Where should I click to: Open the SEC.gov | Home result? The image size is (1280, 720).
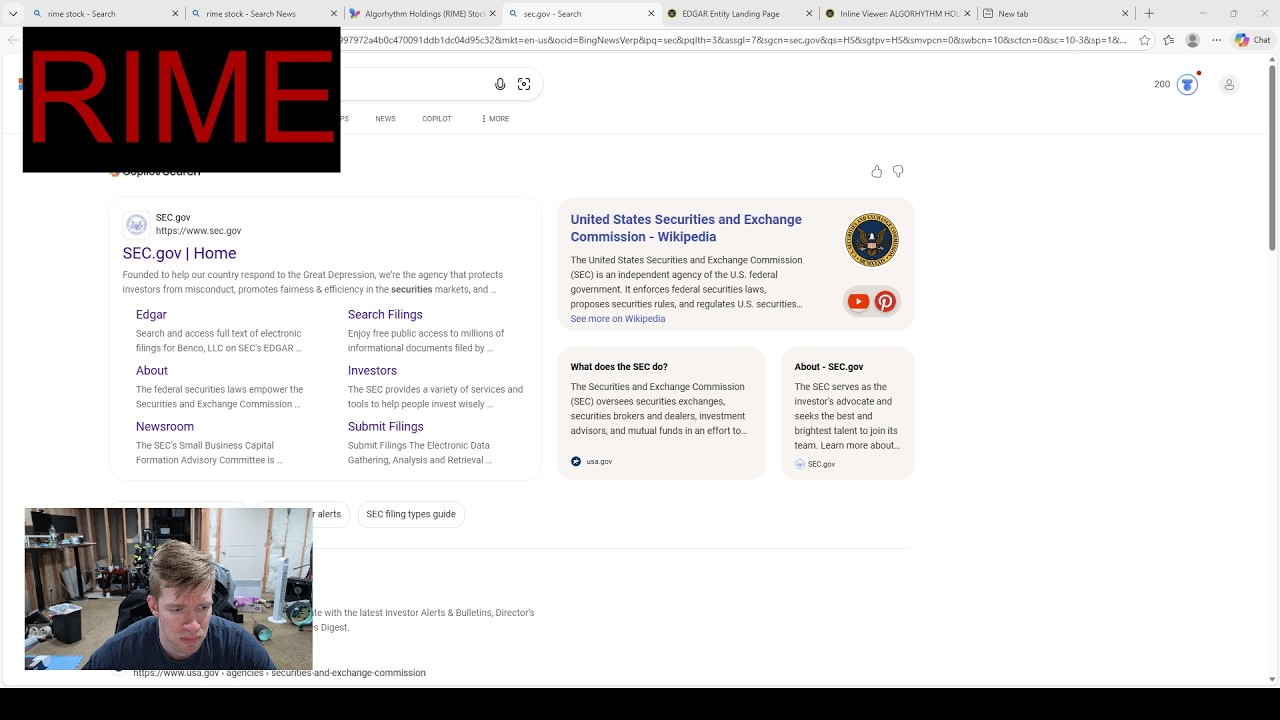pyautogui.click(x=179, y=253)
